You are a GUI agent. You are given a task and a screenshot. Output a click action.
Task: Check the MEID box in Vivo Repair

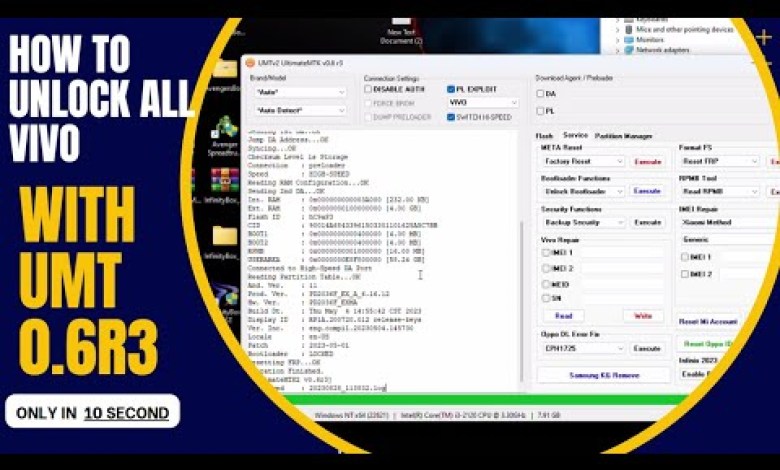[546, 284]
